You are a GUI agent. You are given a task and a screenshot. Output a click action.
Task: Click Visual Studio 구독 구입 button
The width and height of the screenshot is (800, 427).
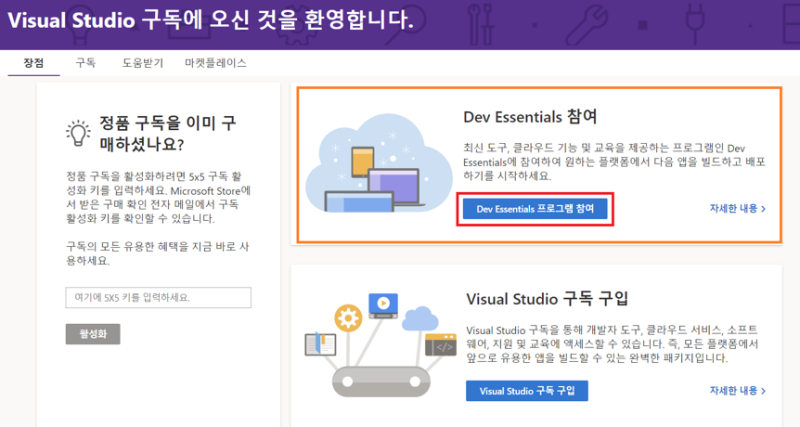point(527,391)
